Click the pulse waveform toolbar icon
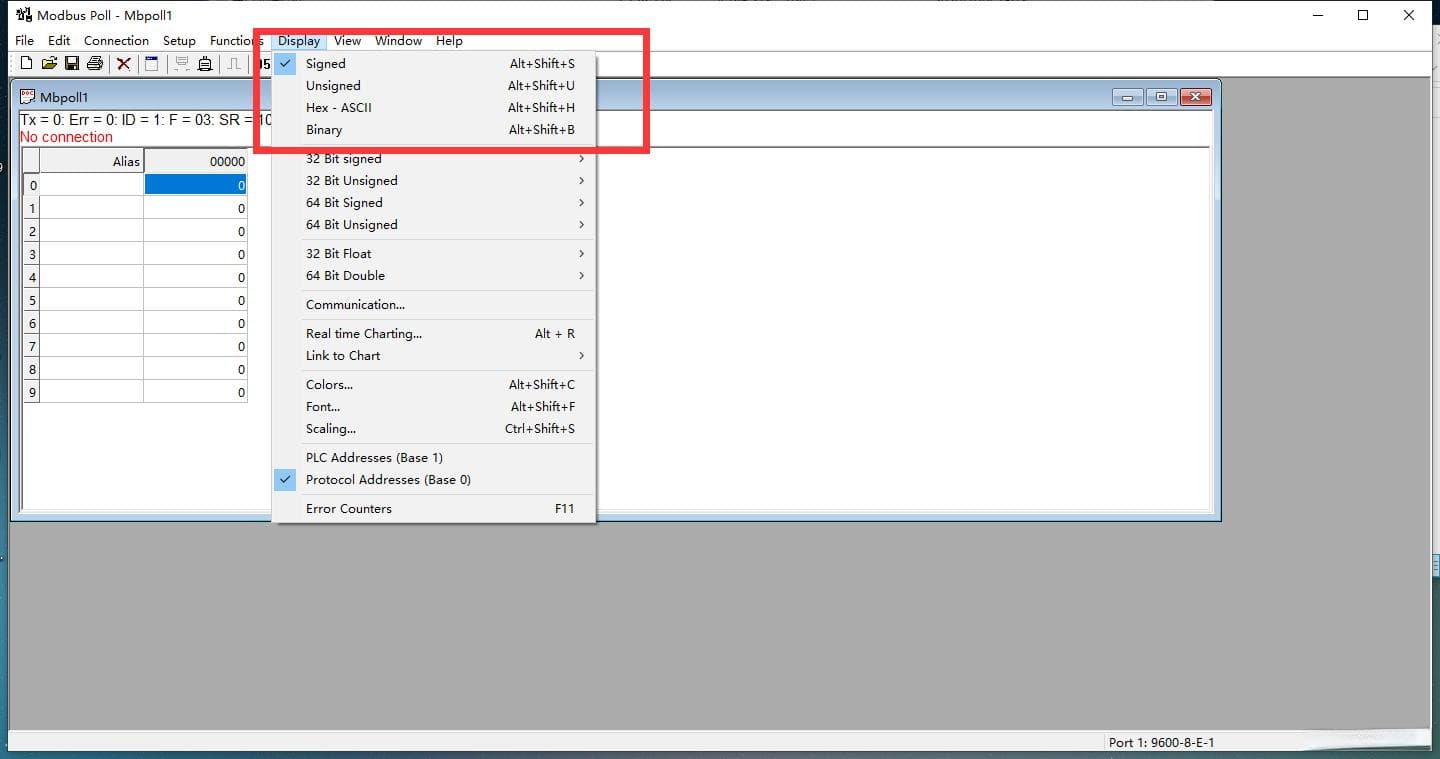The image size is (1440, 759). coord(234,64)
